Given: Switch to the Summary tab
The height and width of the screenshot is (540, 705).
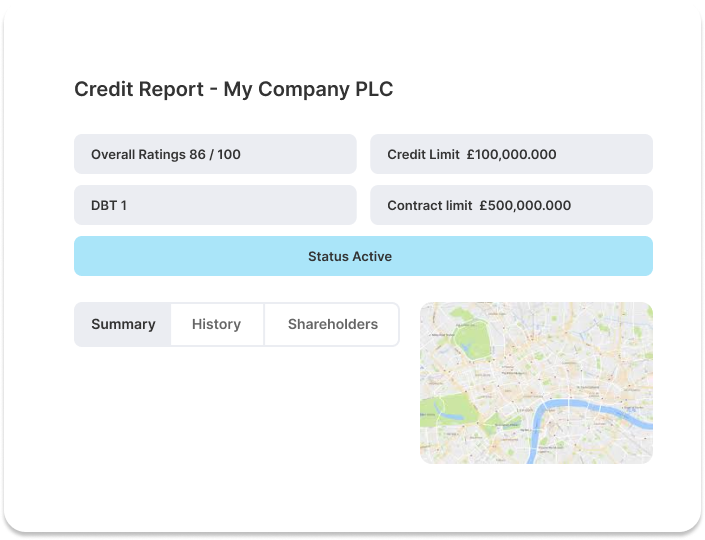Looking at the screenshot, I should click(x=123, y=324).
